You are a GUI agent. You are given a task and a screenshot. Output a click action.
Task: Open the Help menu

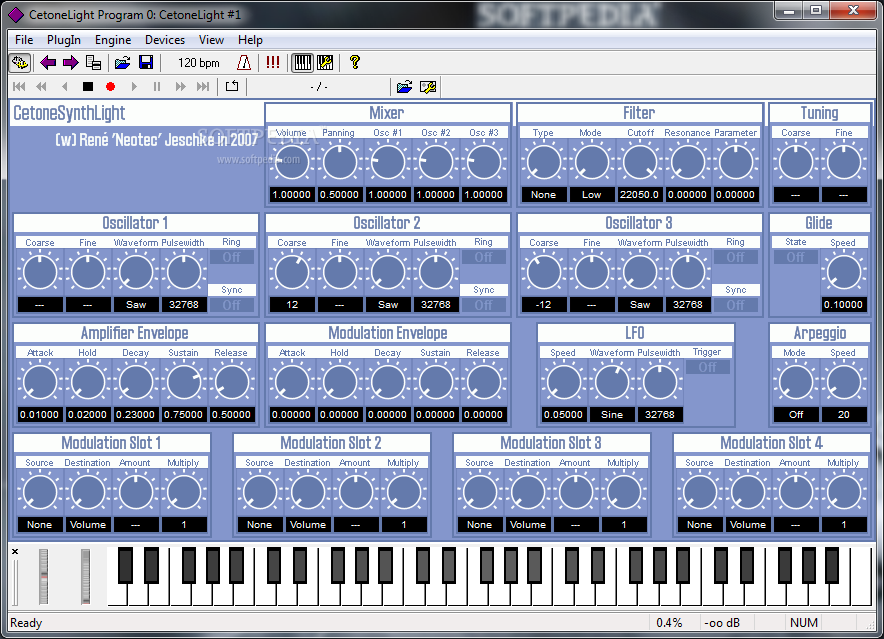pyautogui.click(x=250, y=40)
